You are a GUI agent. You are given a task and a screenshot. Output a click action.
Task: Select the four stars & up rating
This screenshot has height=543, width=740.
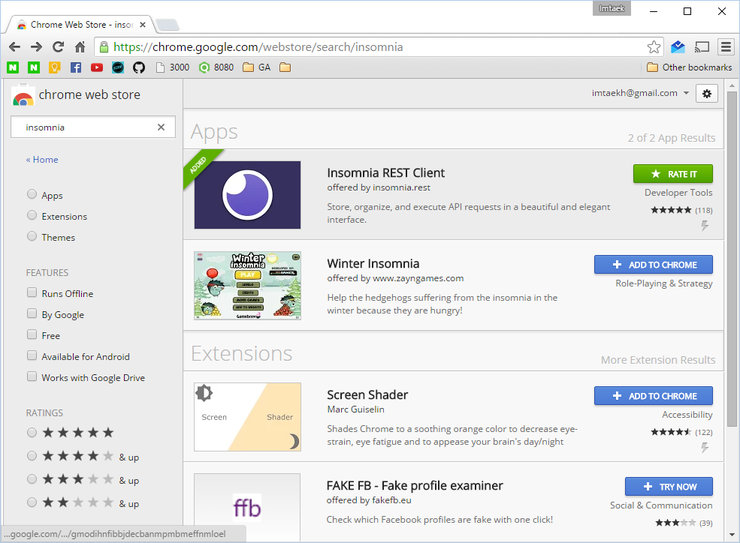[x=32, y=456]
